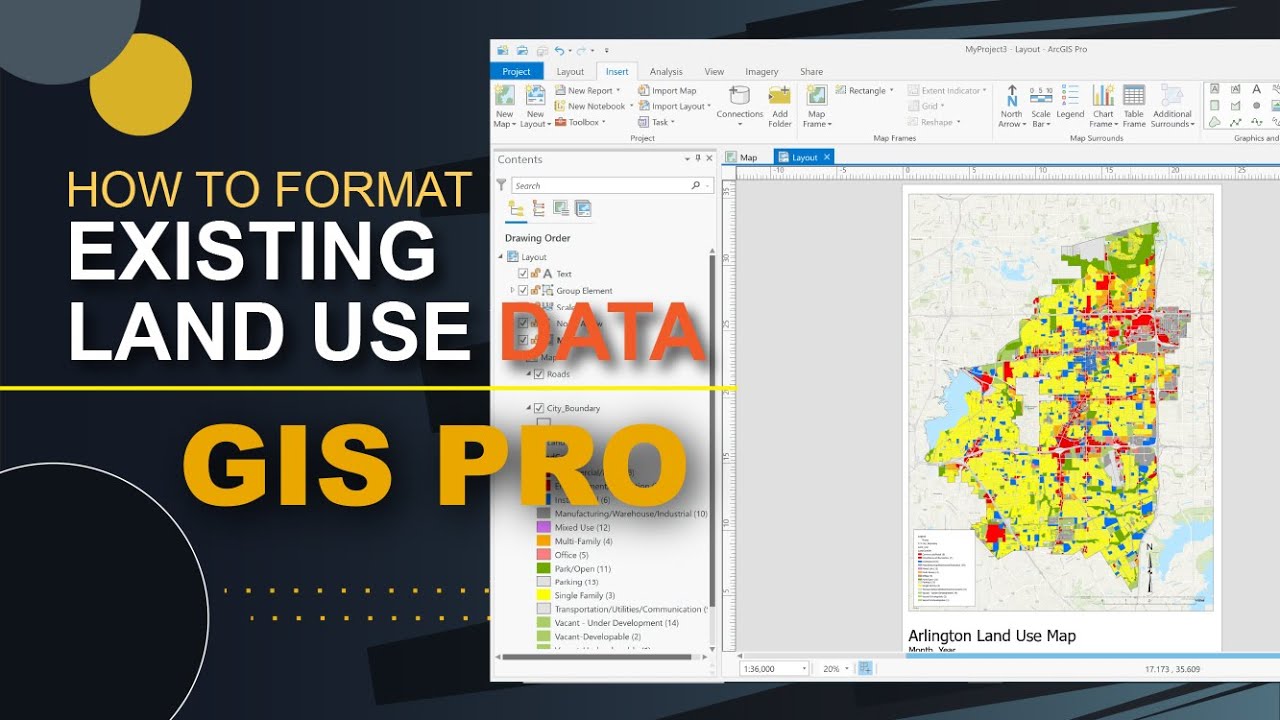This screenshot has width=1280, height=720.
Task: Switch to the Layout ribbon tab
Action: click(x=570, y=72)
